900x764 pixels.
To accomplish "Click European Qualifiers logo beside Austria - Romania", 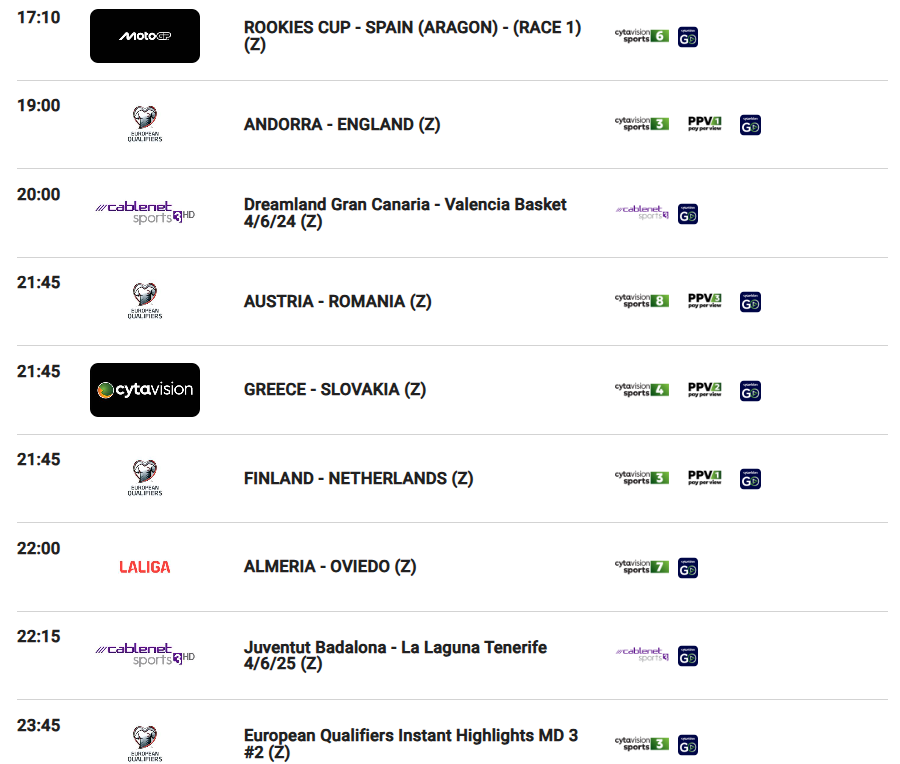I will click(x=145, y=301).
